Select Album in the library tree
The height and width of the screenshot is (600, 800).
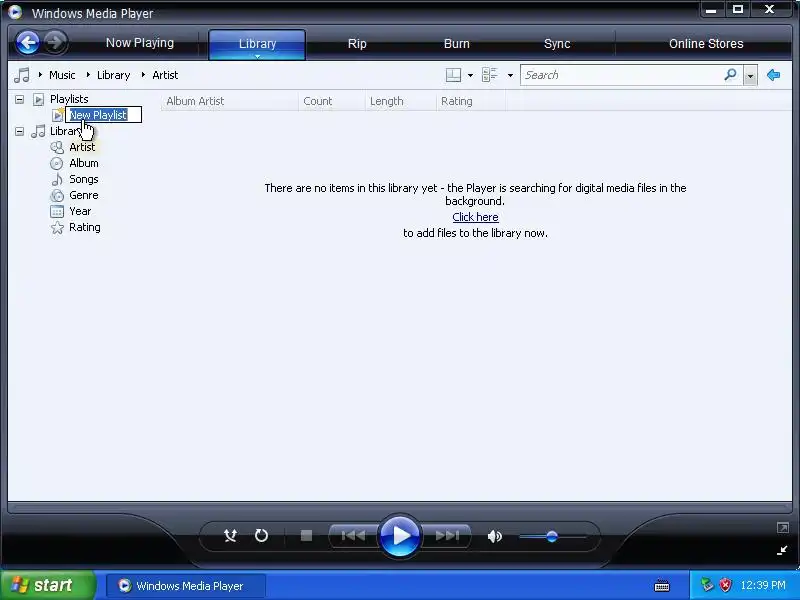(84, 163)
